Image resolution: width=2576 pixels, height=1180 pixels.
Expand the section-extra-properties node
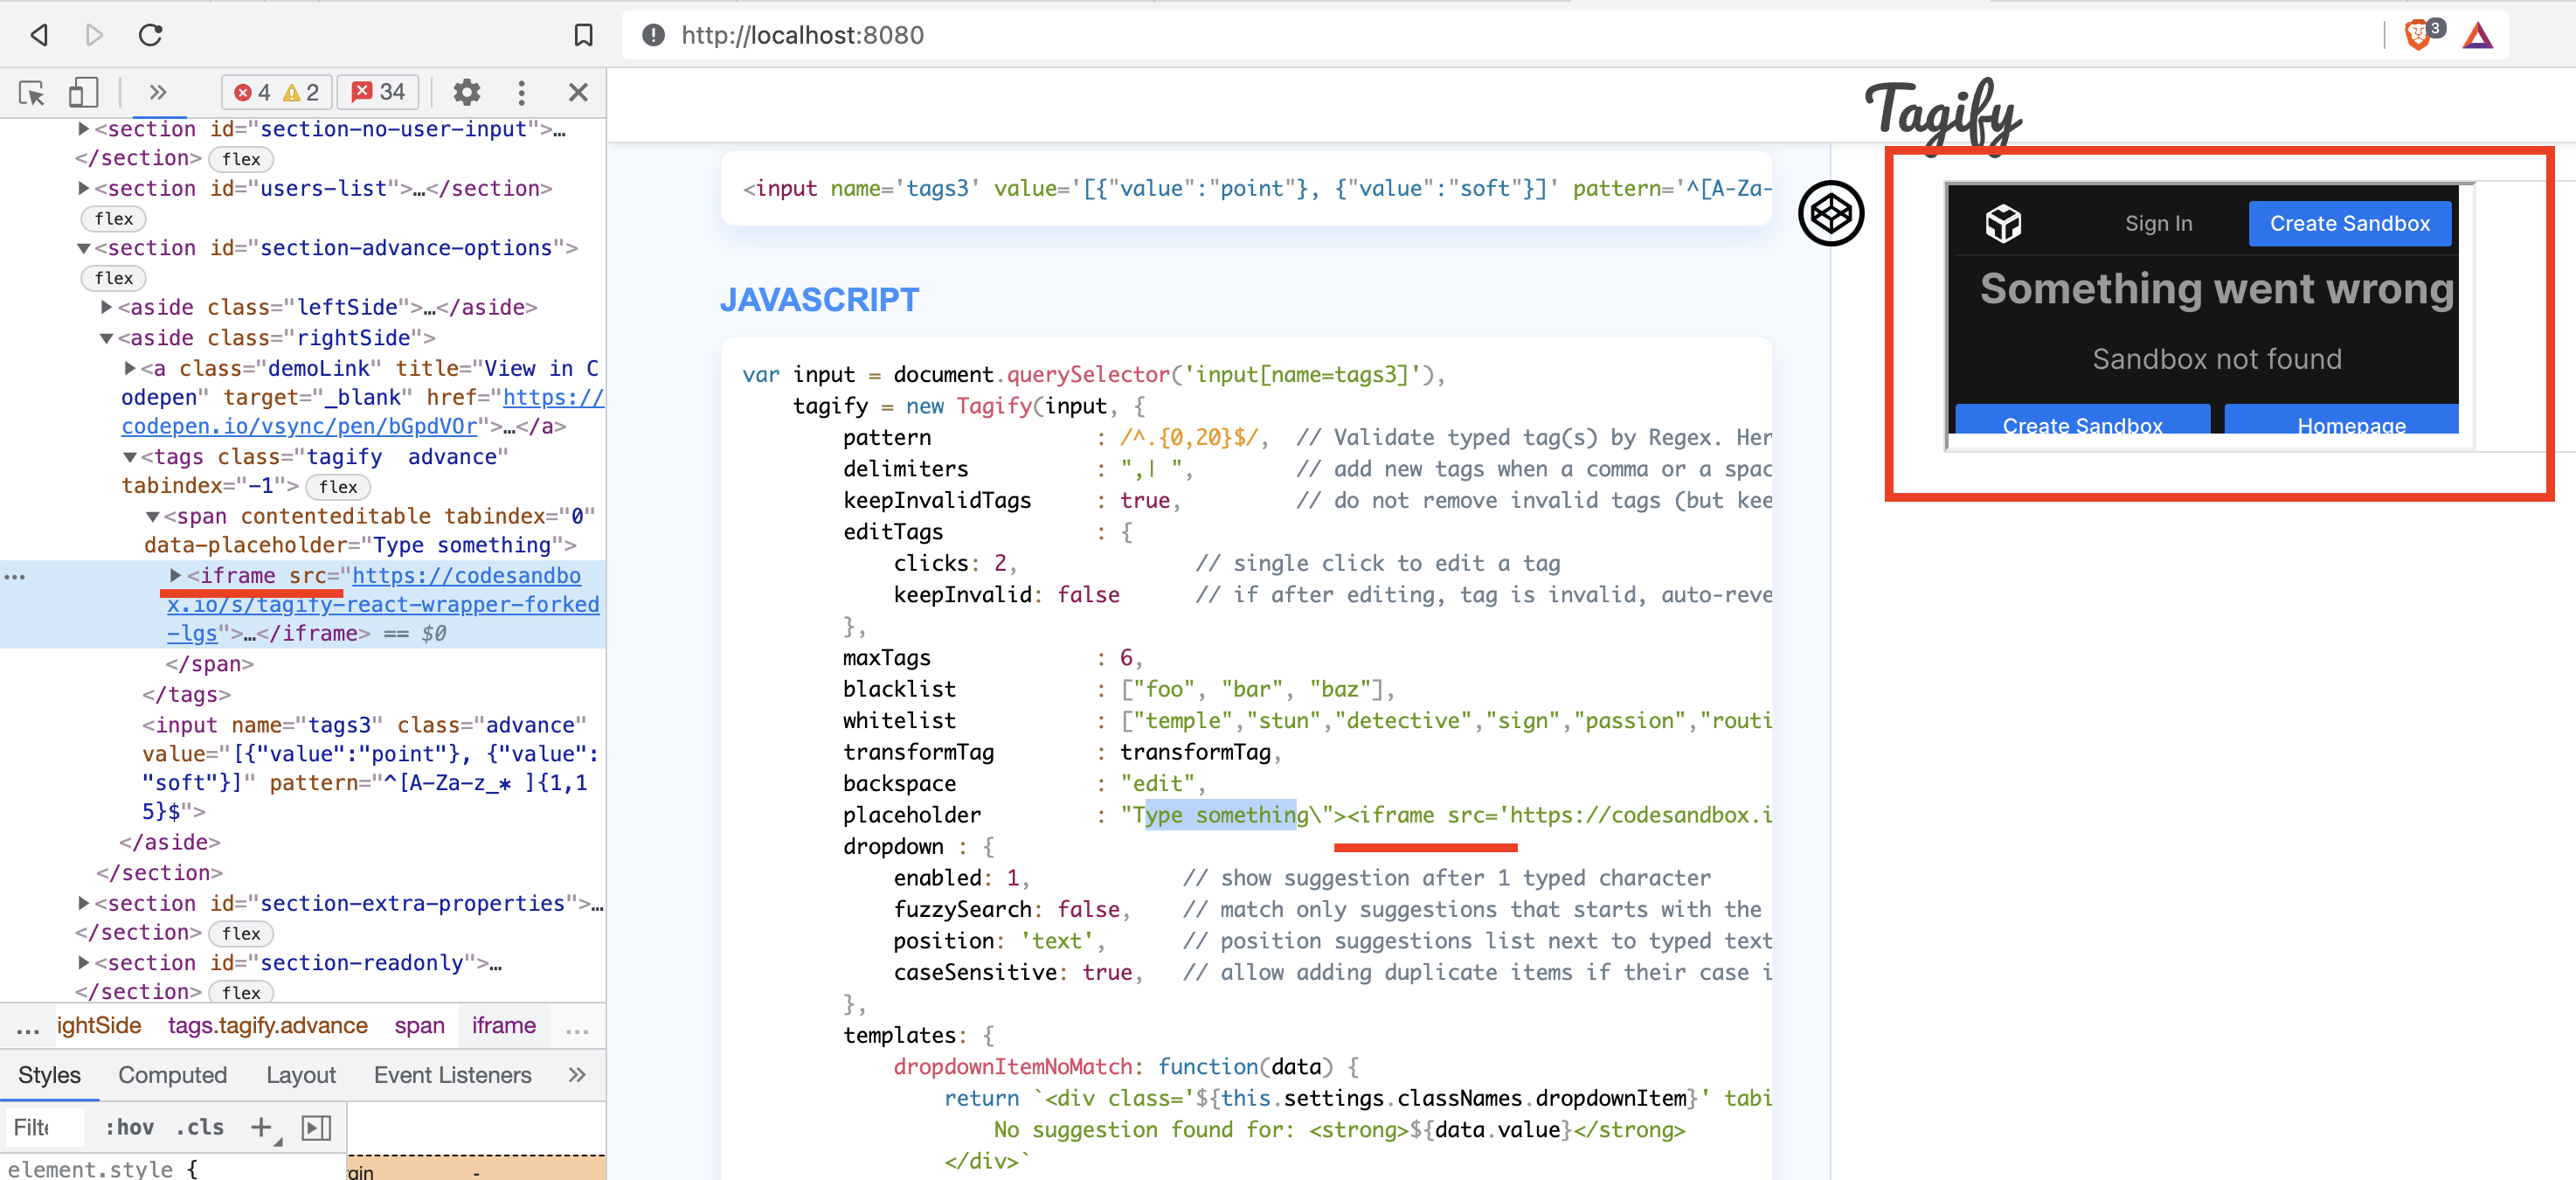click(83, 902)
